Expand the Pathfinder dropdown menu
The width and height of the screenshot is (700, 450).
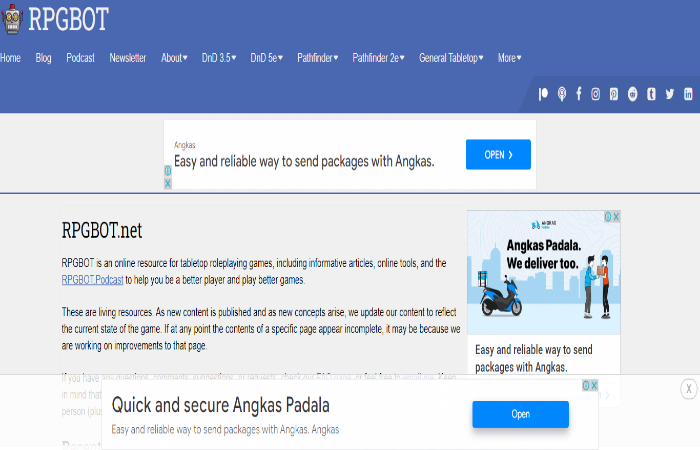pyautogui.click(x=318, y=58)
